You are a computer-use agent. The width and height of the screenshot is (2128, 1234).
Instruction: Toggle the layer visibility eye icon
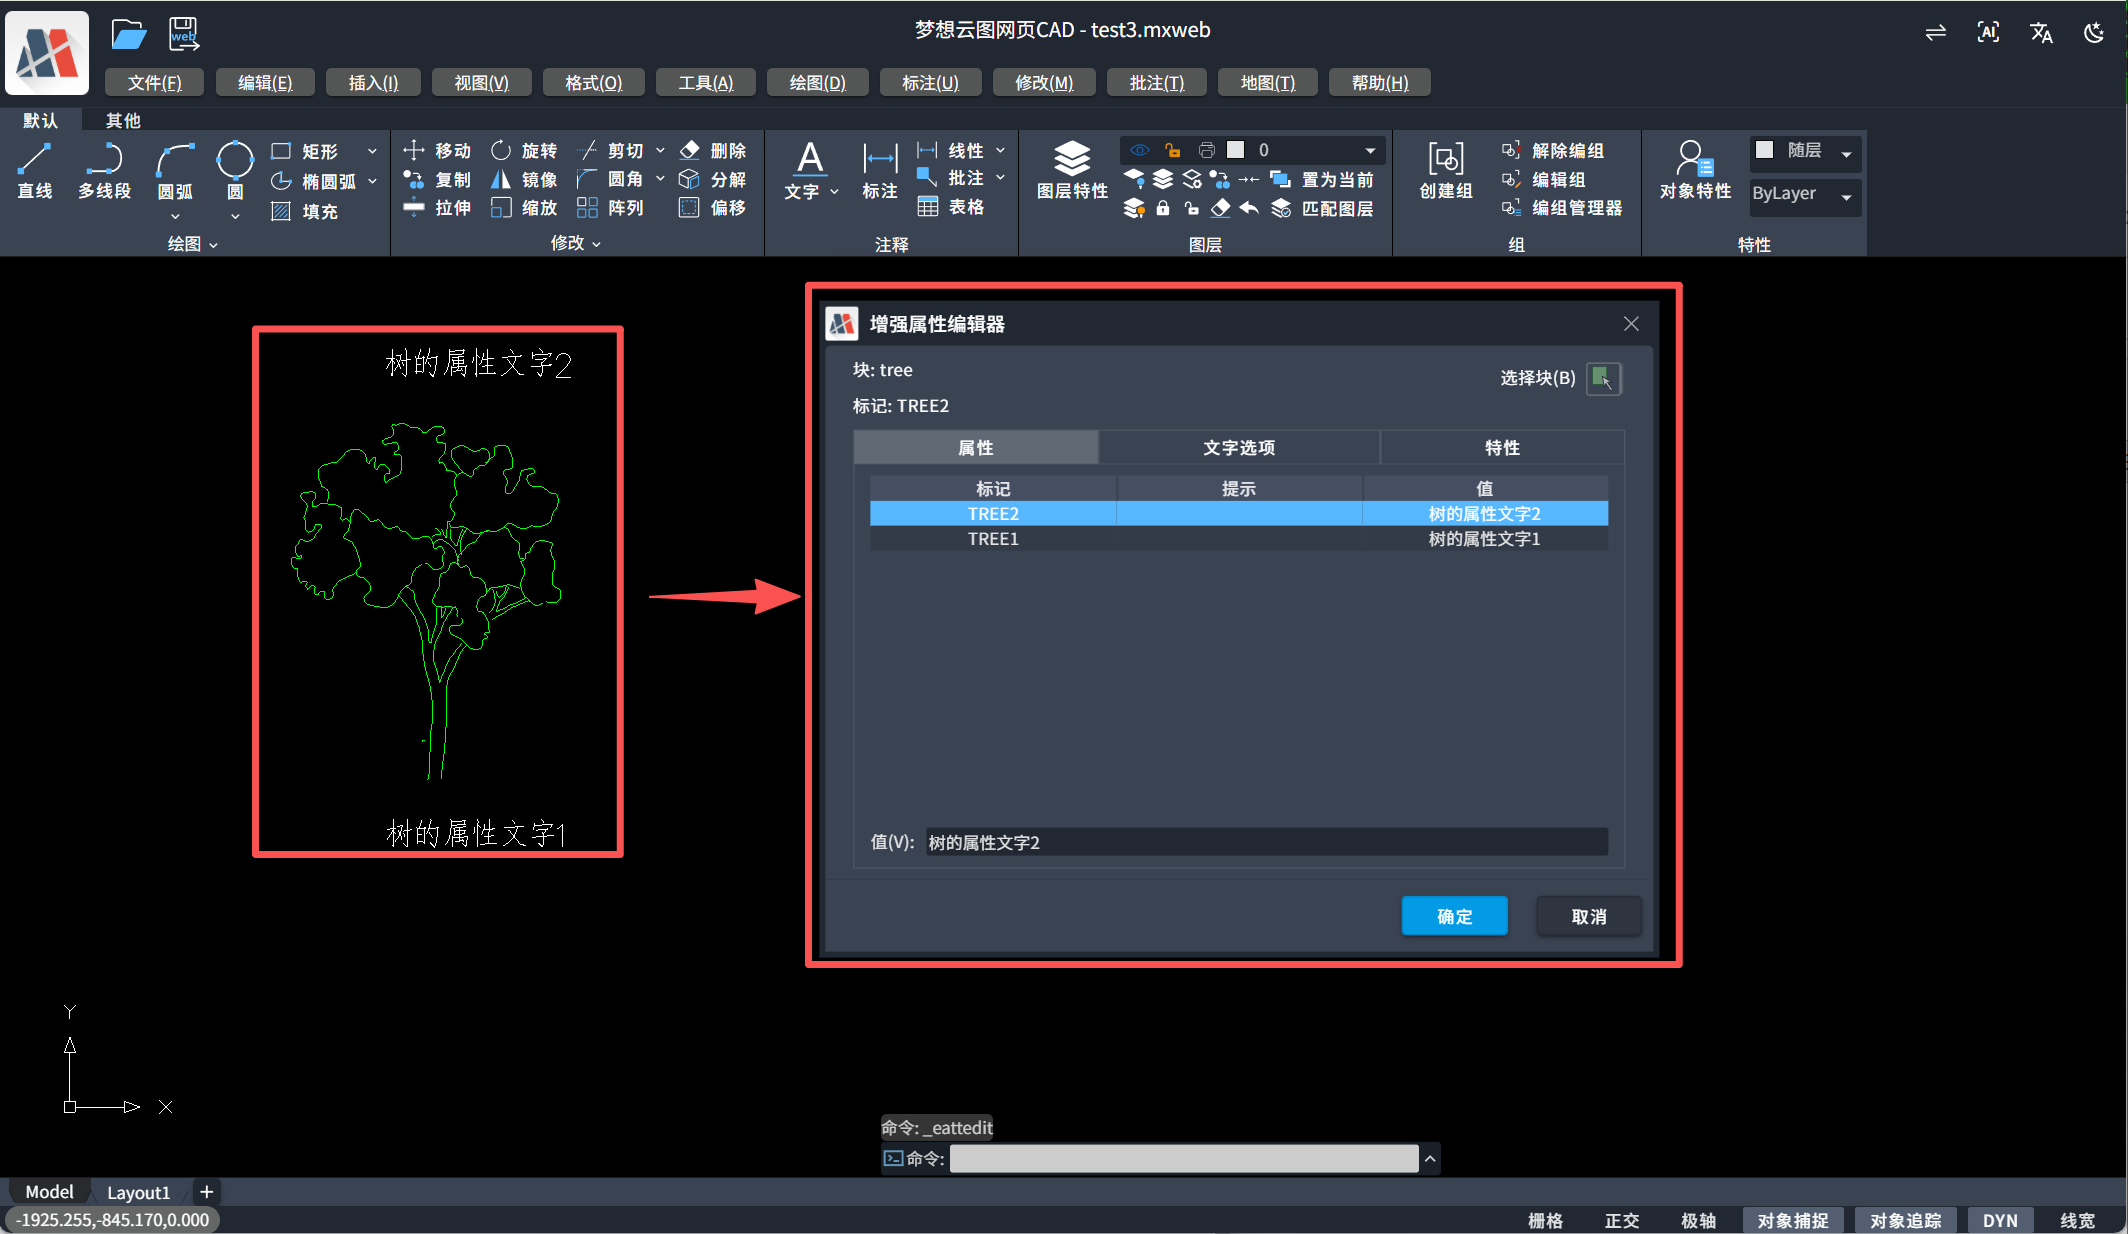1139,150
